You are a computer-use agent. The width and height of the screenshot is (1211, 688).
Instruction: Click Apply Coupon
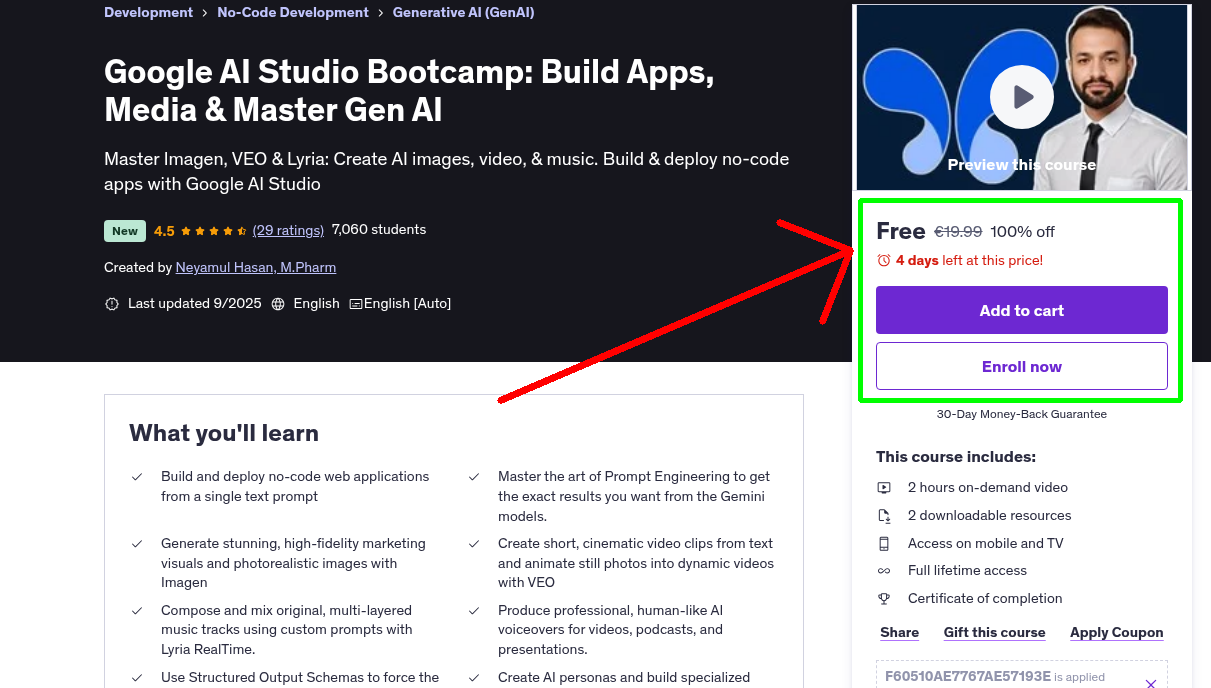[1116, 633]
